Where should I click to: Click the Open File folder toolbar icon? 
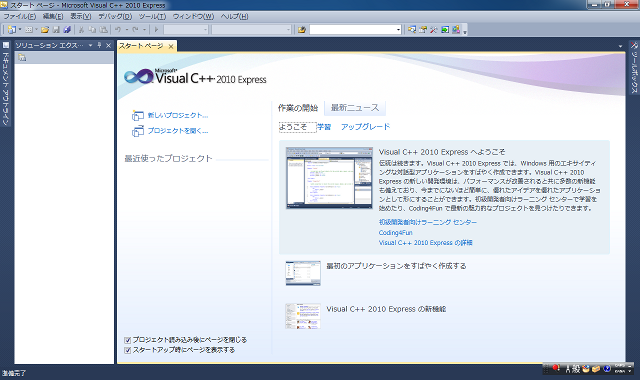45,29
